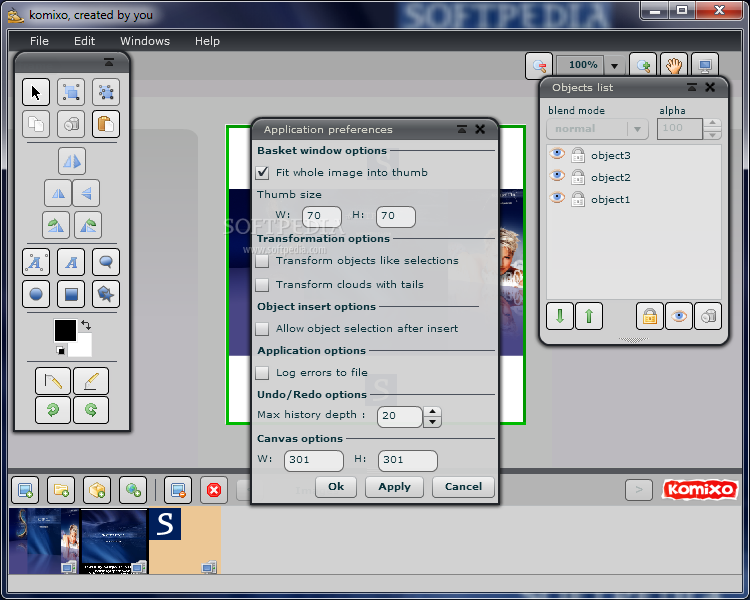
Task: Select the speech cloud bubble tool
Action: click(x=106, y=262)
